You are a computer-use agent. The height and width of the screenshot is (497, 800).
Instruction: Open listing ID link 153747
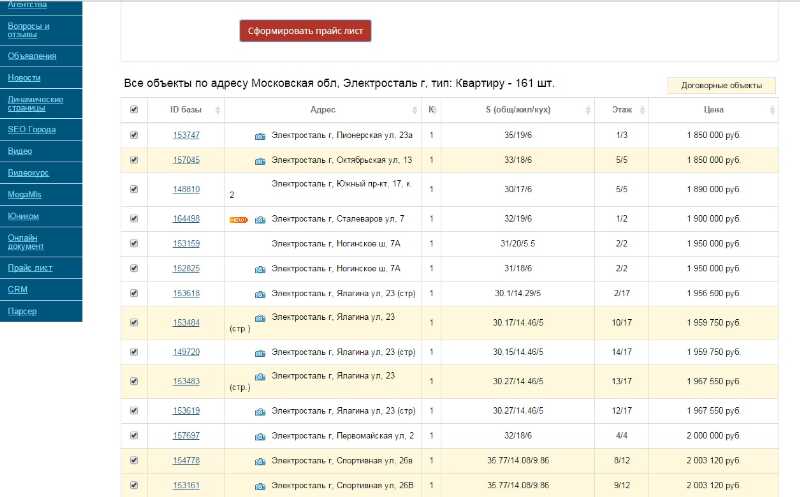coord(186,135)
